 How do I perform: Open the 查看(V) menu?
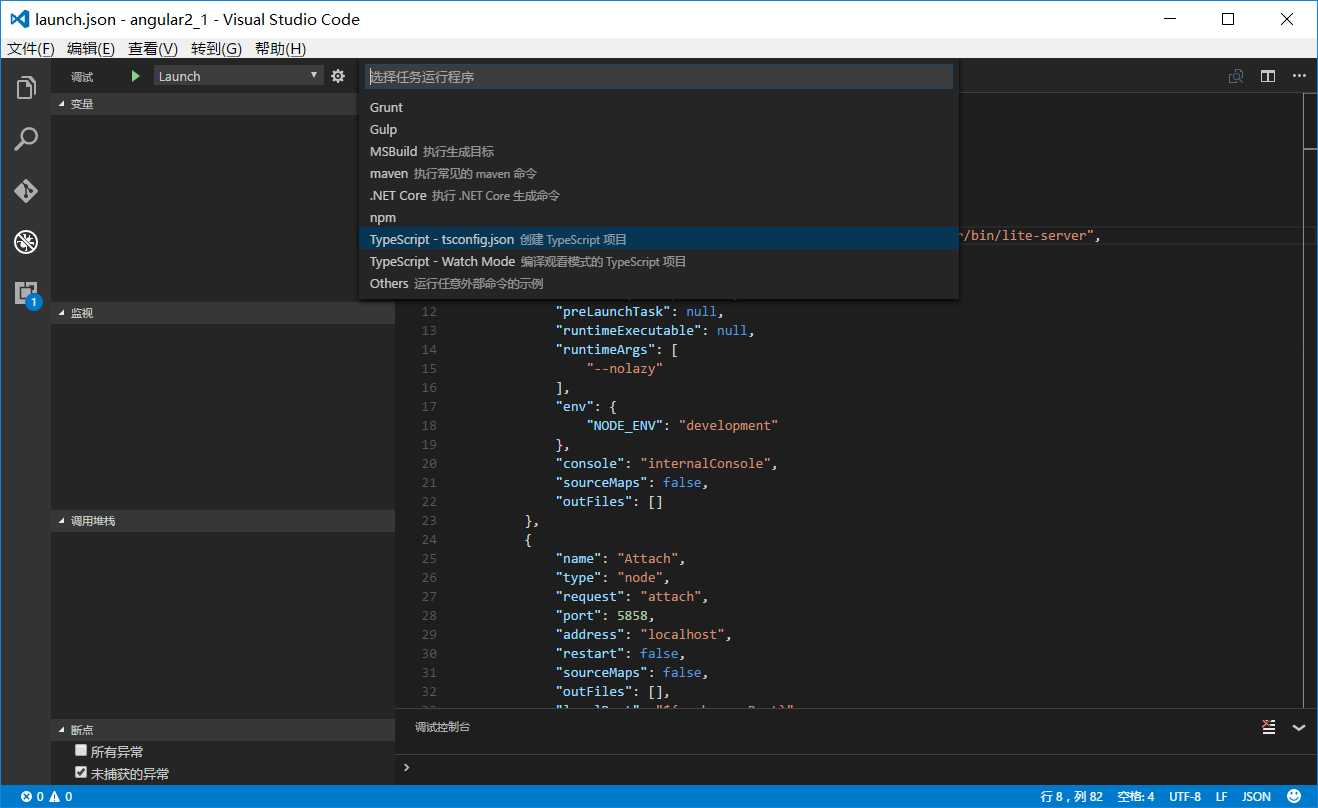coord(153,49)
